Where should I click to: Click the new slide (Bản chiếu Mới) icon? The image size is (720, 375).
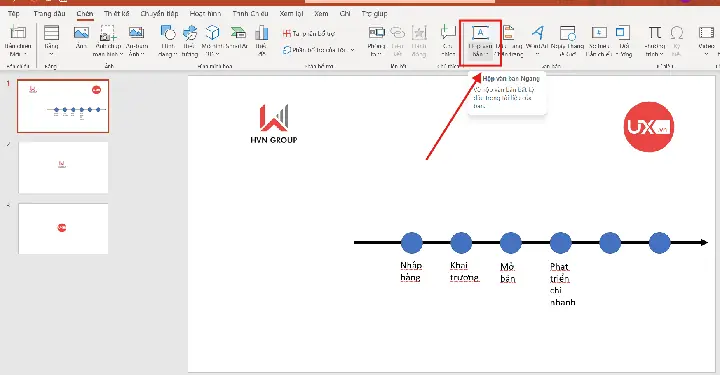tap(18, 33)
